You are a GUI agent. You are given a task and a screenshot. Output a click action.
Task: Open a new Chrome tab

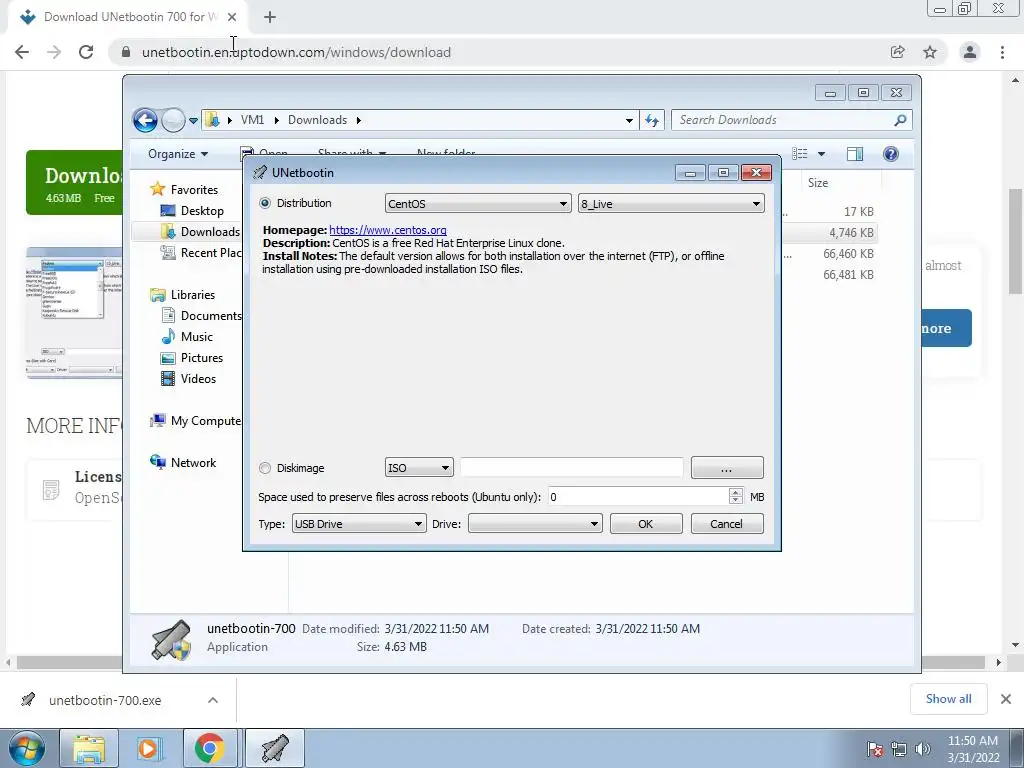(270, 17)
